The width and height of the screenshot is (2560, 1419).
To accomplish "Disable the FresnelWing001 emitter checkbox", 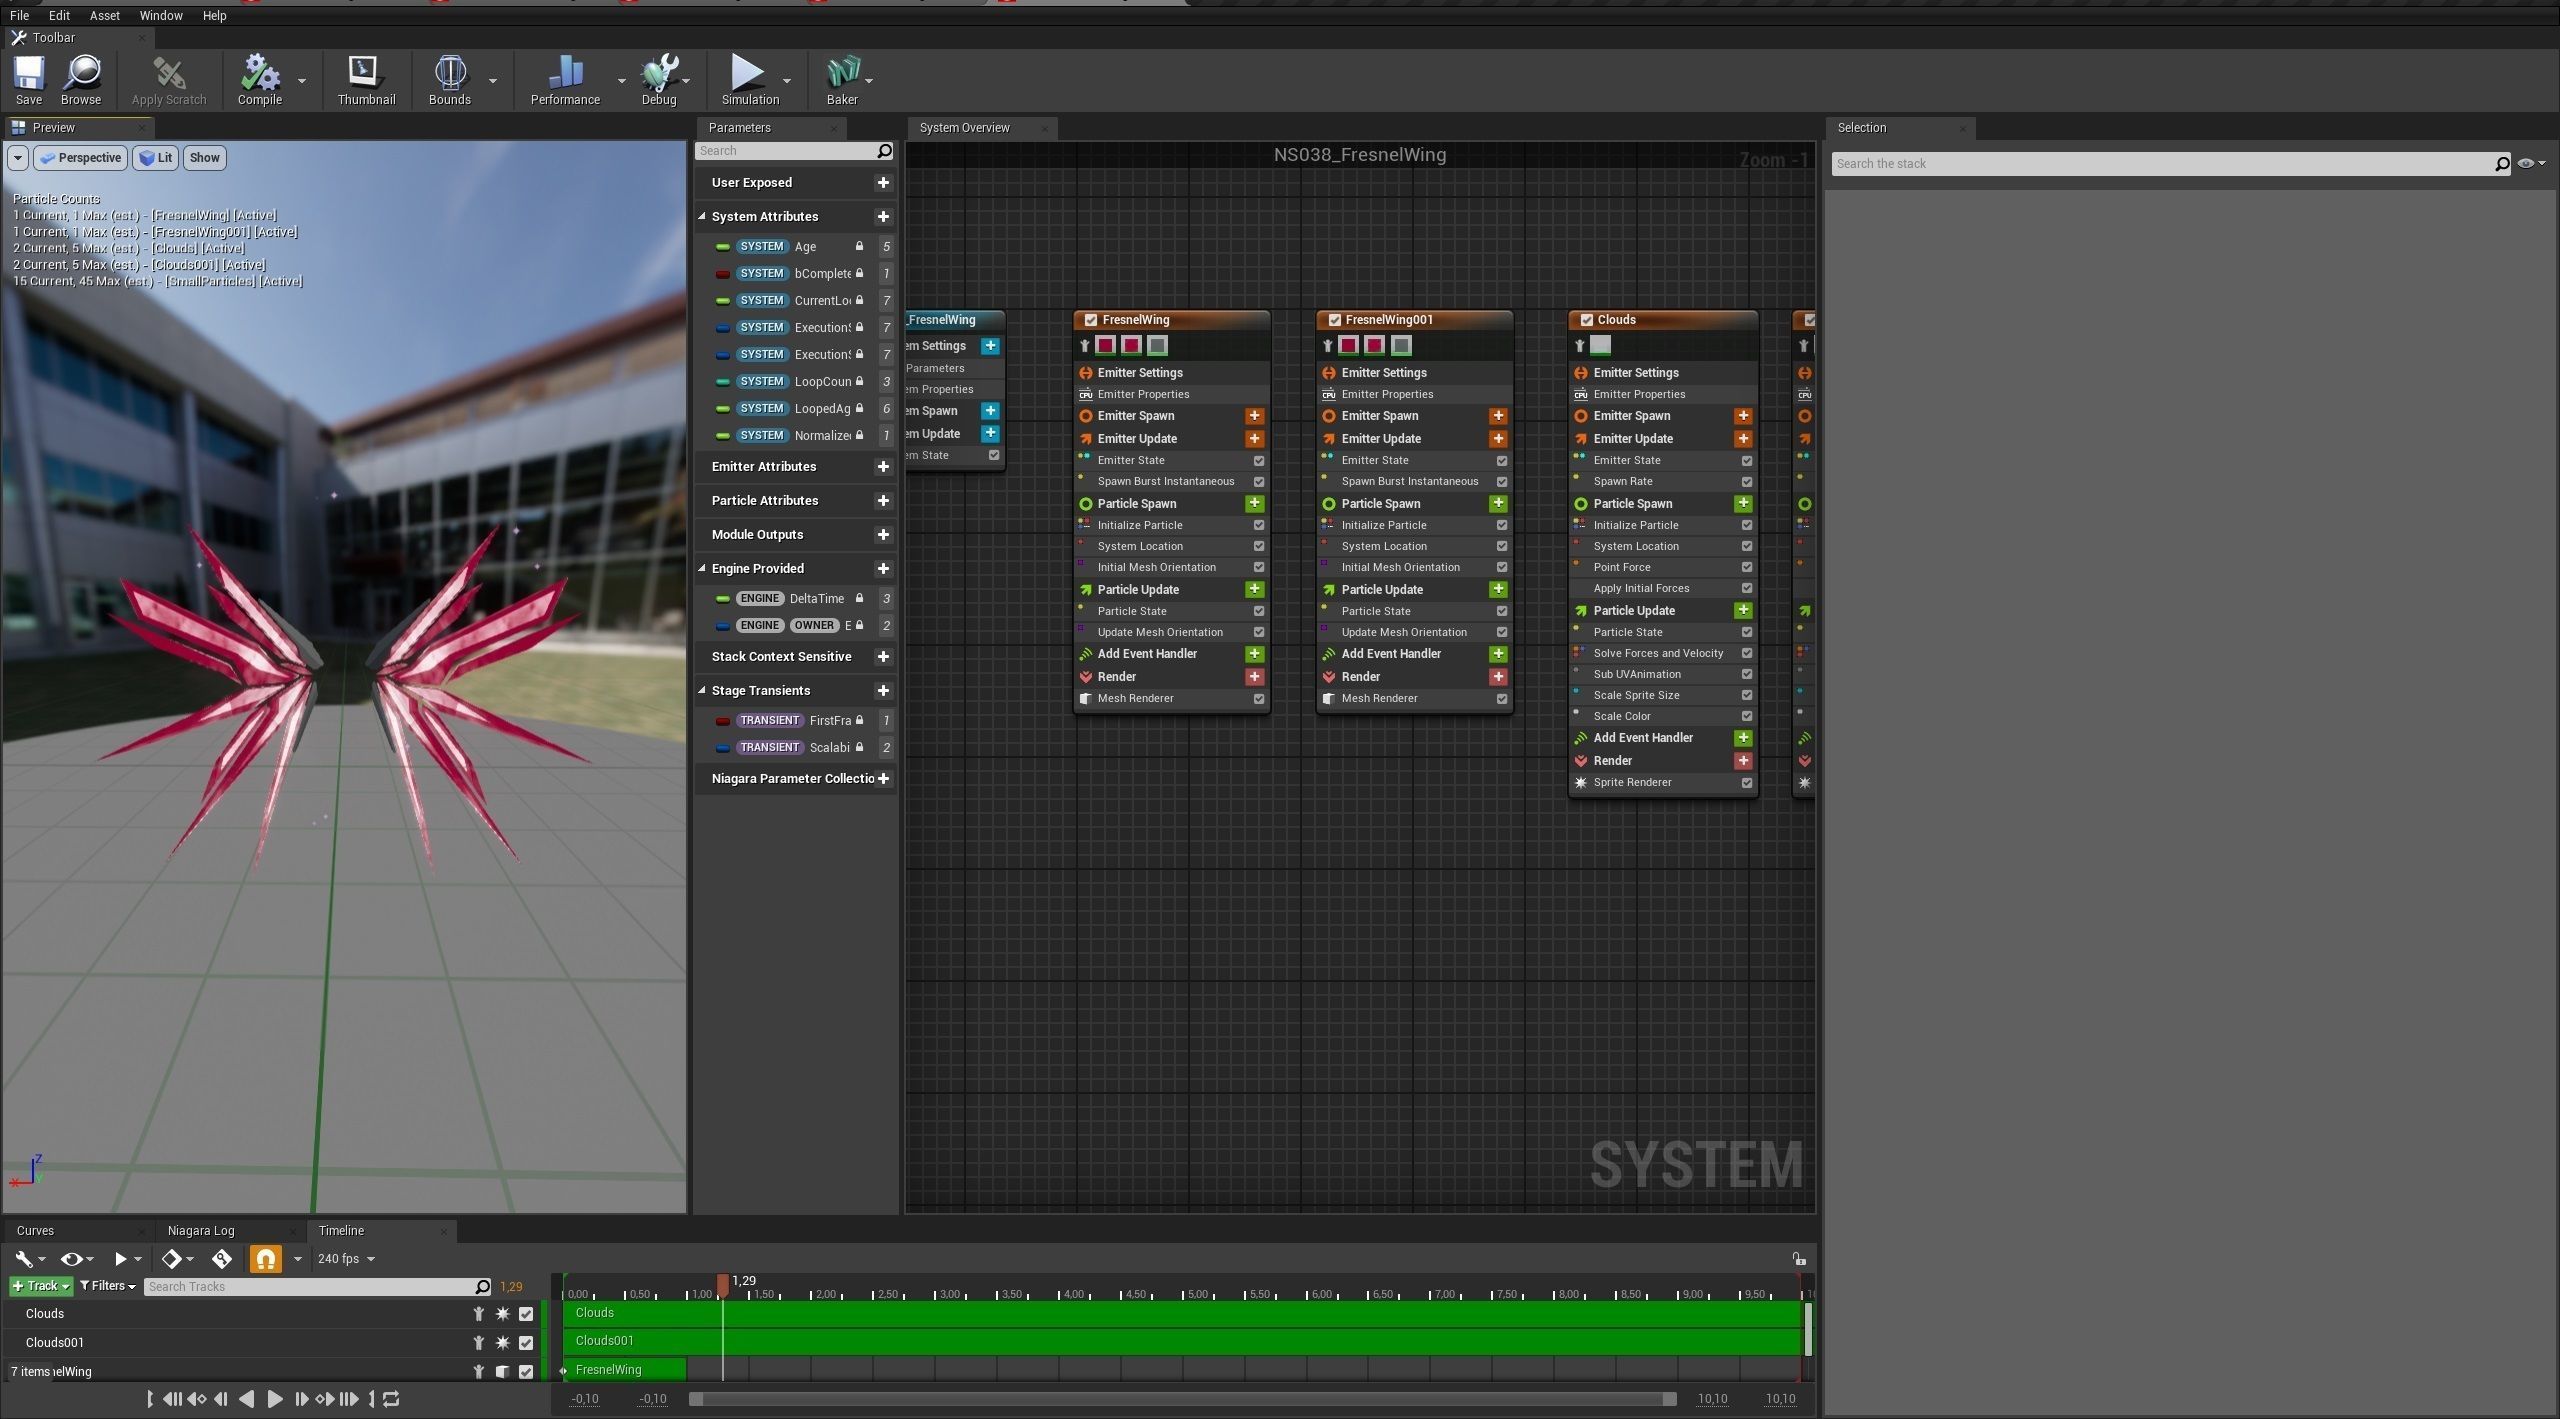I will pos(1334,320).
